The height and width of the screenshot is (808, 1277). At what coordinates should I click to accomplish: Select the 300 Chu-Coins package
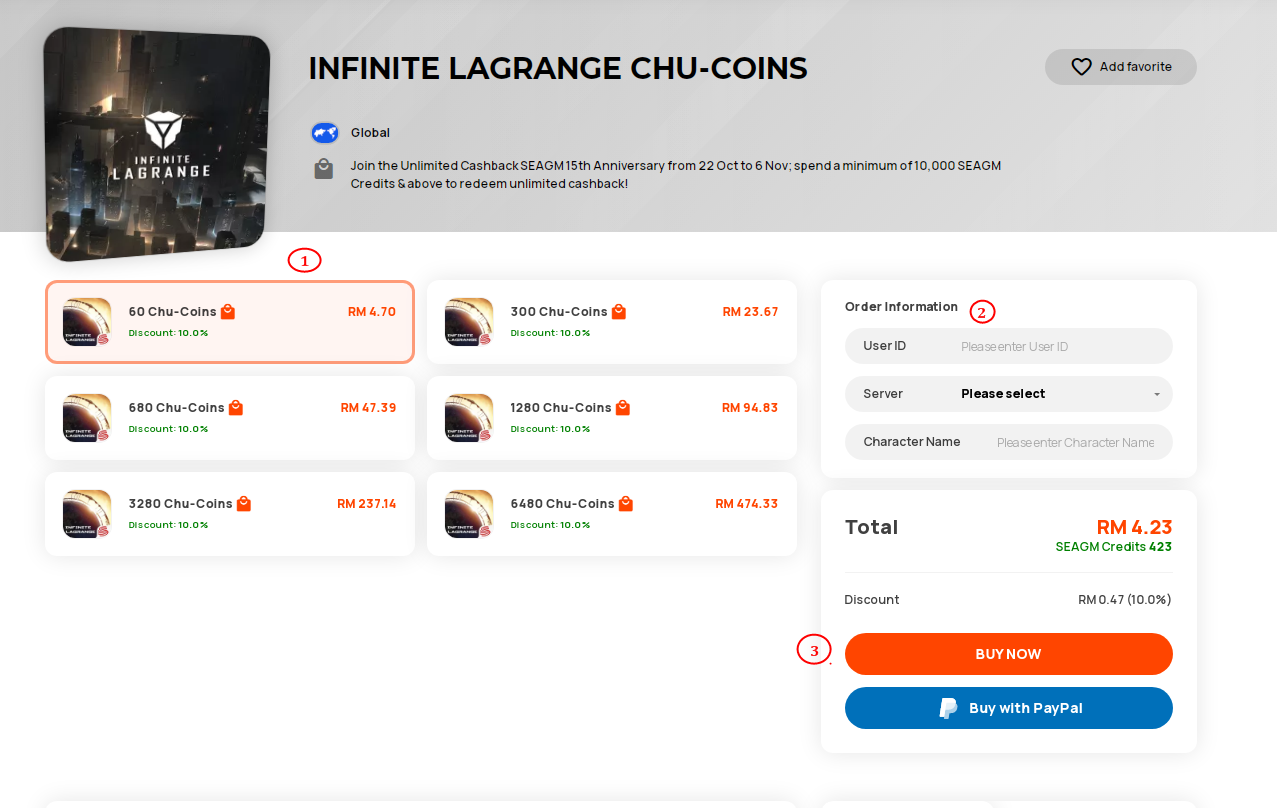tap(612, 322)
